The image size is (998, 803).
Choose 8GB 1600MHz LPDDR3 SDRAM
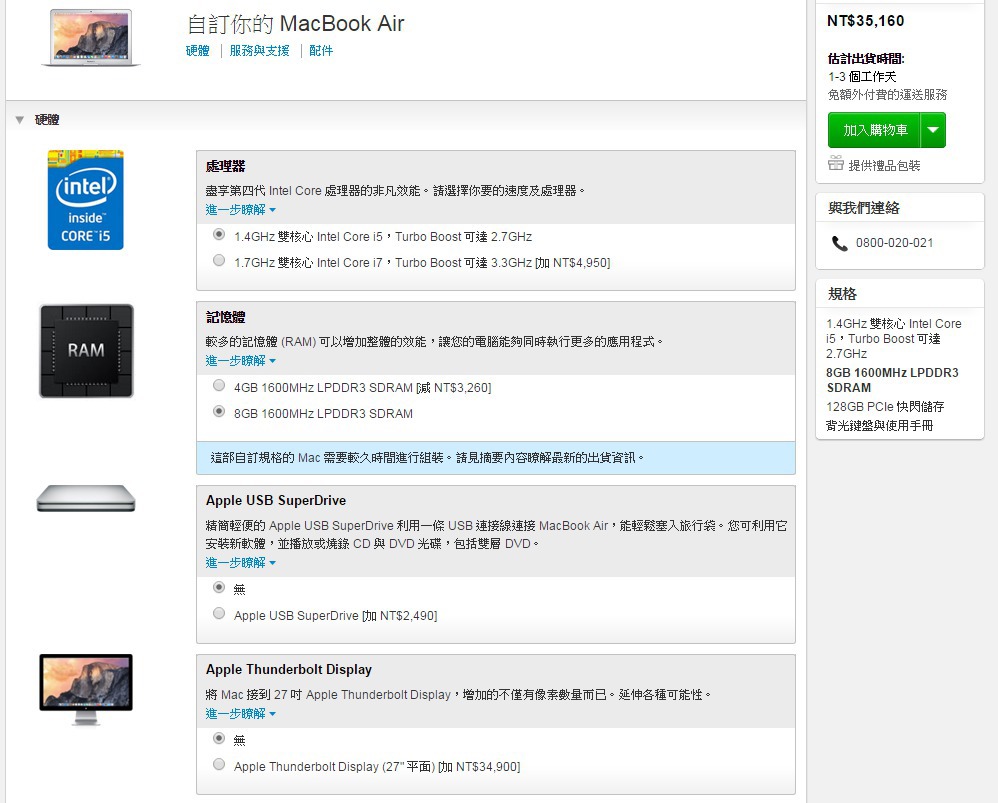tap(219, 412)
